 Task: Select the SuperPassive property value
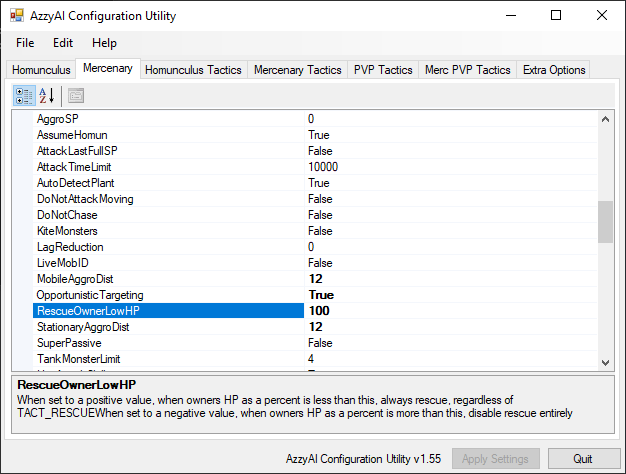pyautogui.click(x=450, y=343)
